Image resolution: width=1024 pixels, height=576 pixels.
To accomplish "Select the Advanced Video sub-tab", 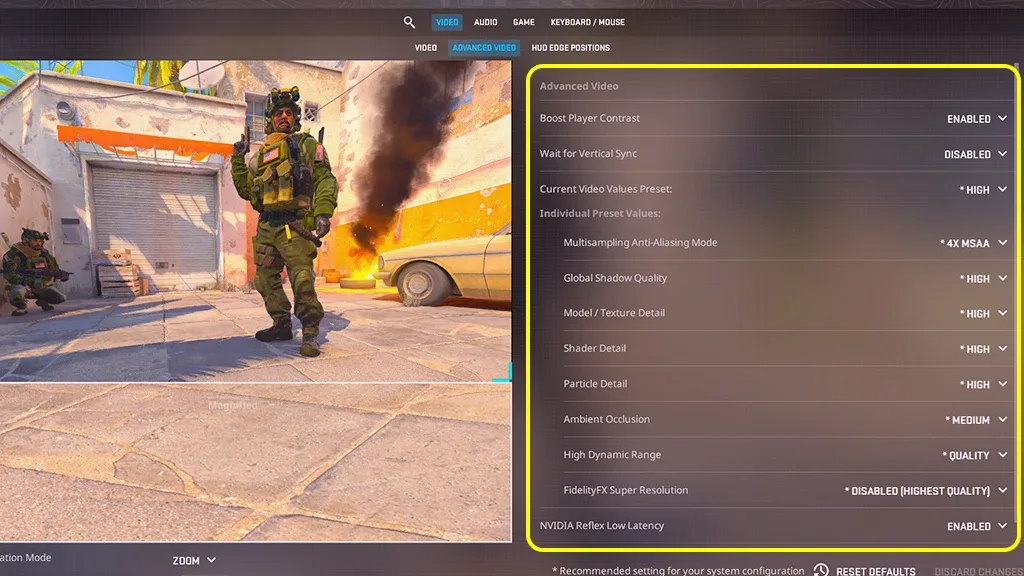I will point(484,48).
